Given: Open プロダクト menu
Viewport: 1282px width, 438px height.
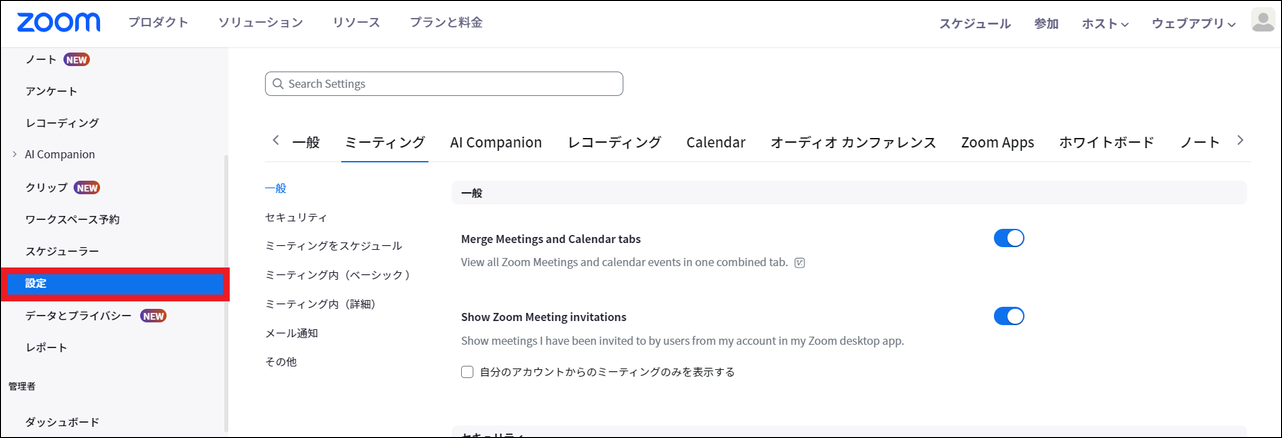Looking at the screenshot, I should coord(159,22).
